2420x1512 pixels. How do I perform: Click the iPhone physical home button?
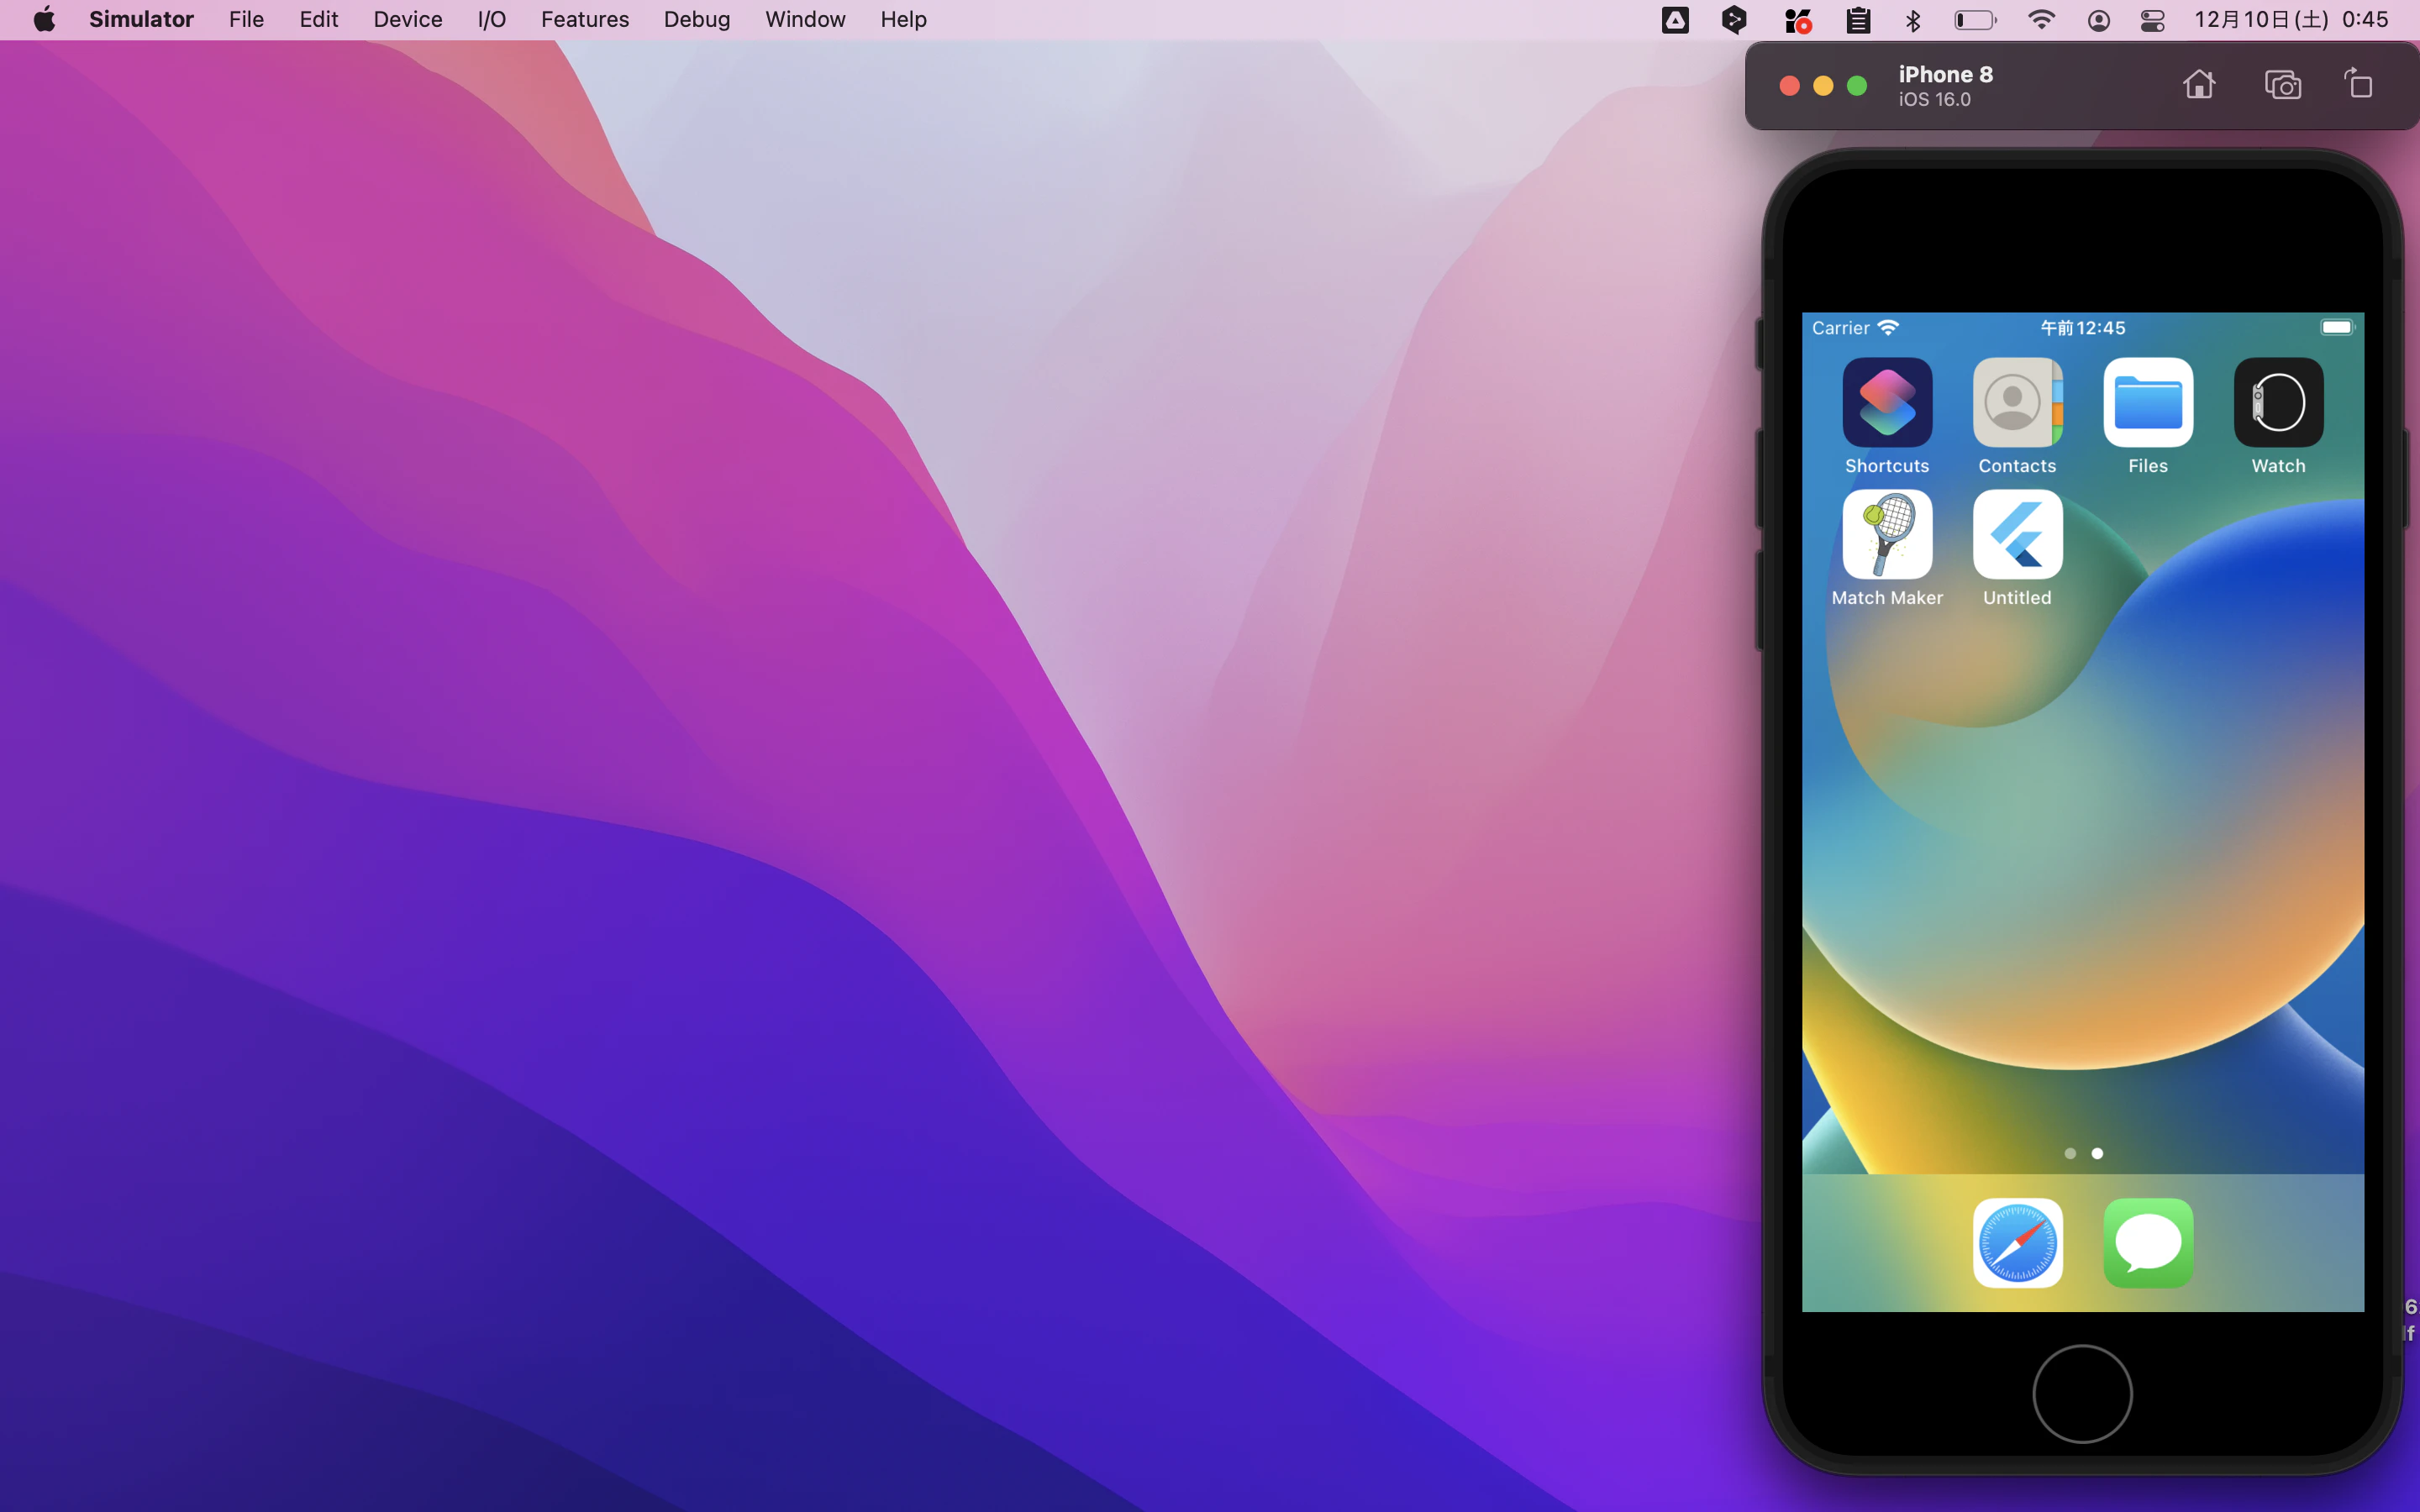click(2082, 1394)
